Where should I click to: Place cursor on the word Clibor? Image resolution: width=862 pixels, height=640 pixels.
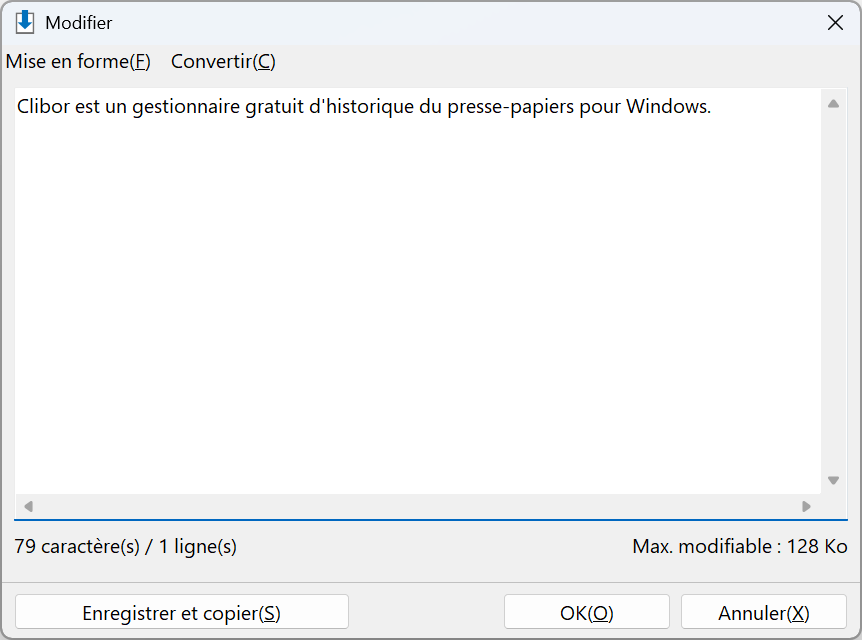coord(43,106)
